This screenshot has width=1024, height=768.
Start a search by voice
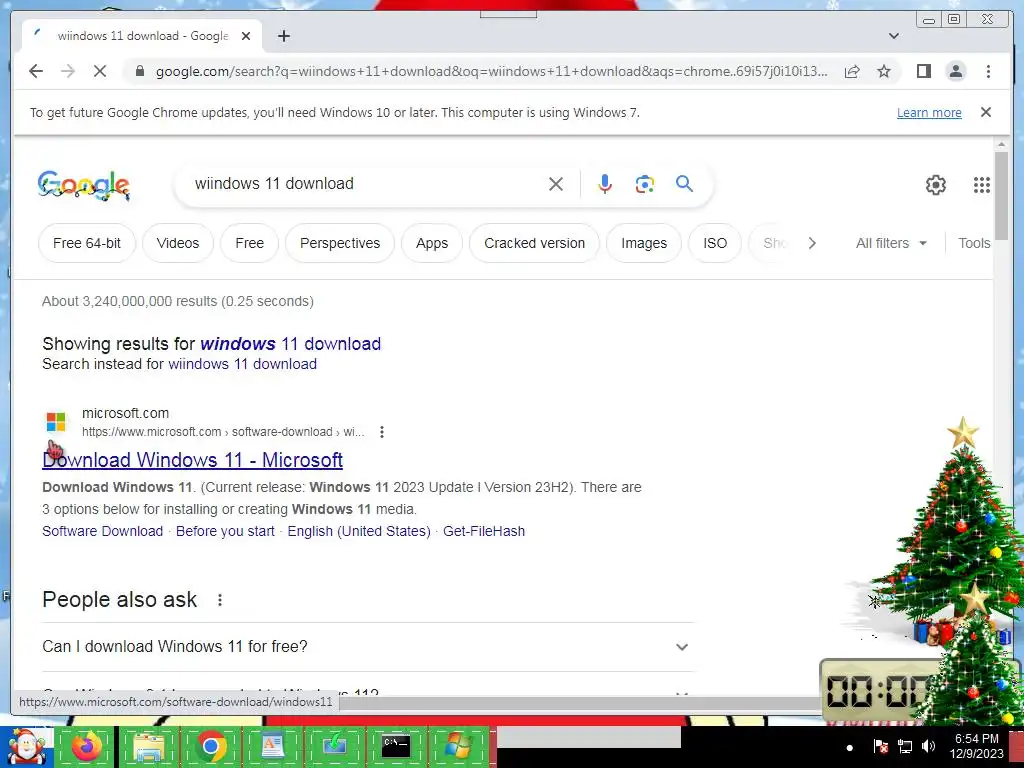tap(605, 184)
